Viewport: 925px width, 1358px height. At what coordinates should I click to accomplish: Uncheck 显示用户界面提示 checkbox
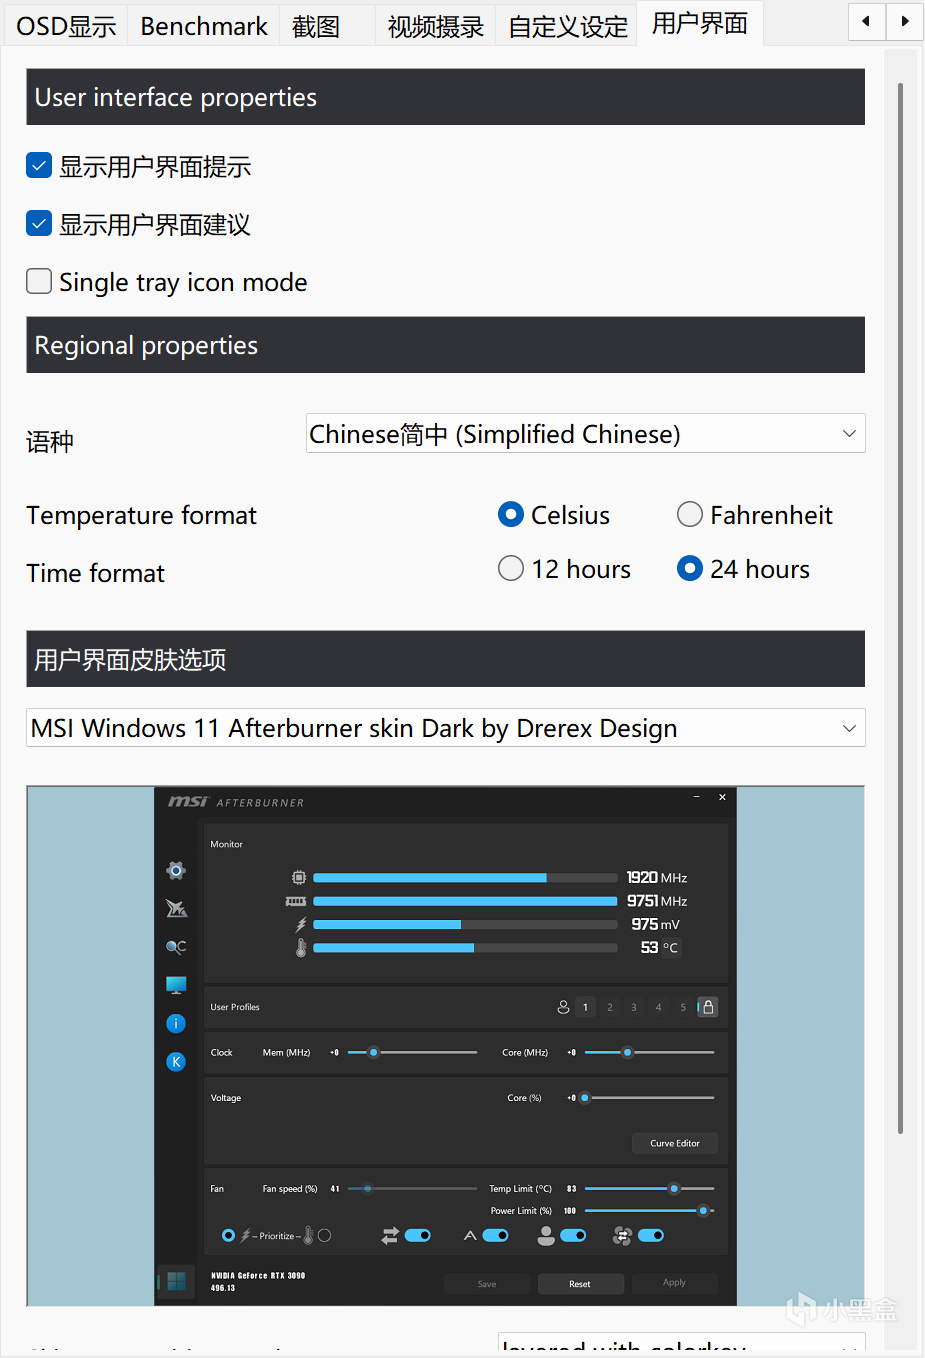click(x=39, y=166)
